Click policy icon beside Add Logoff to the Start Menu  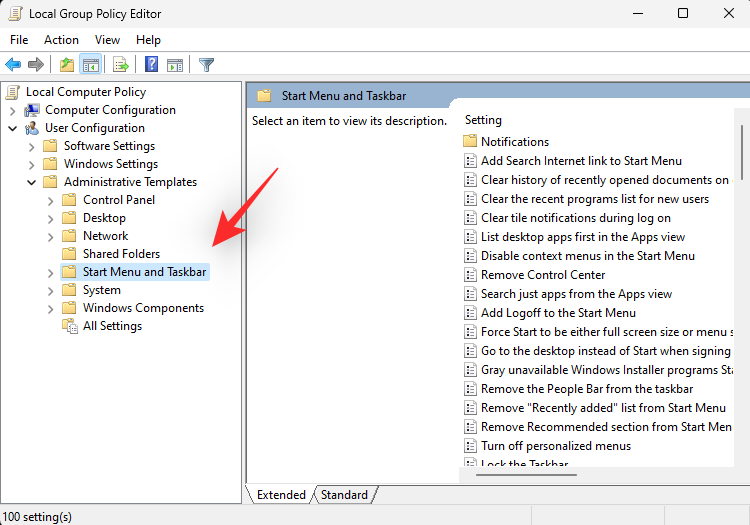point(471,313)
